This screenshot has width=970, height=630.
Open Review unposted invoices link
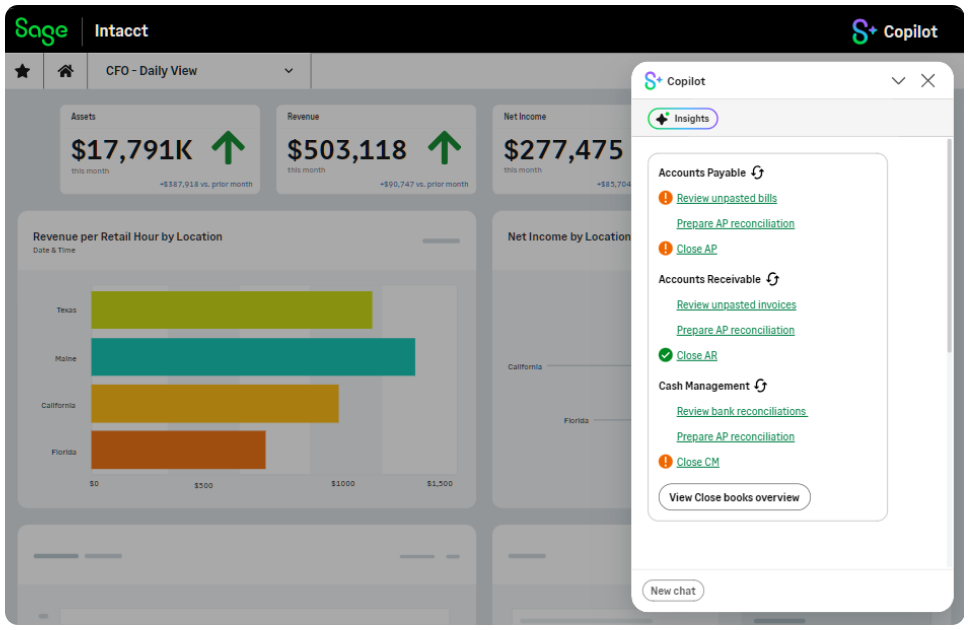click(x=736, y=304)
